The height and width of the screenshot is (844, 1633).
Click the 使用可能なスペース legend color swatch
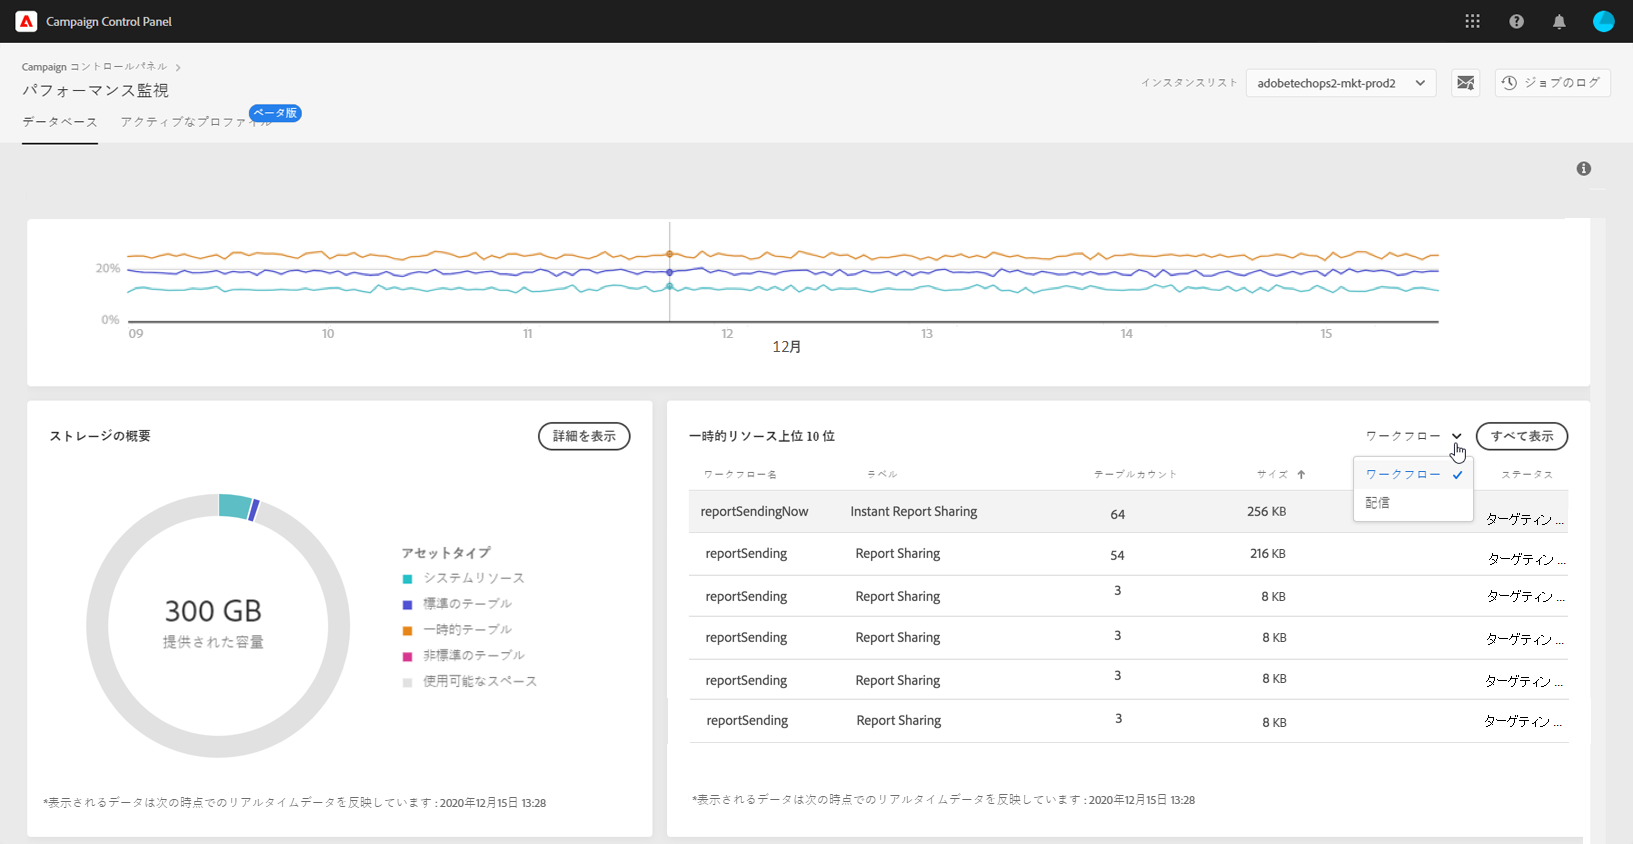(x=407, y=683)
